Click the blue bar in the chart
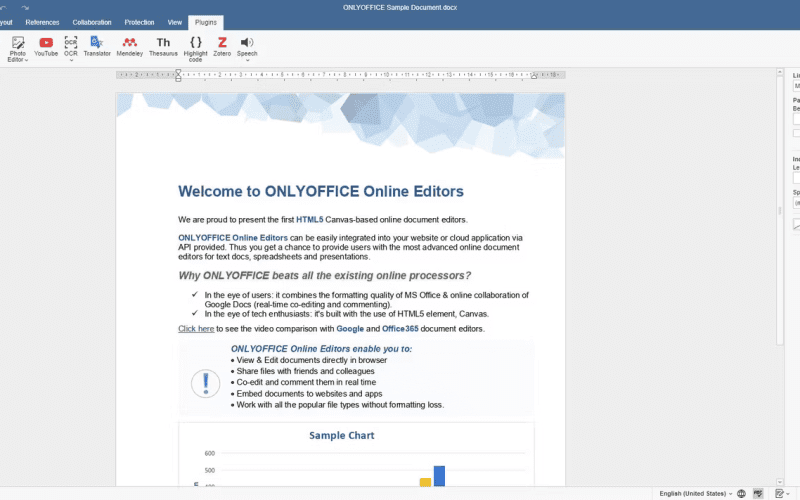 click(439, 476)
